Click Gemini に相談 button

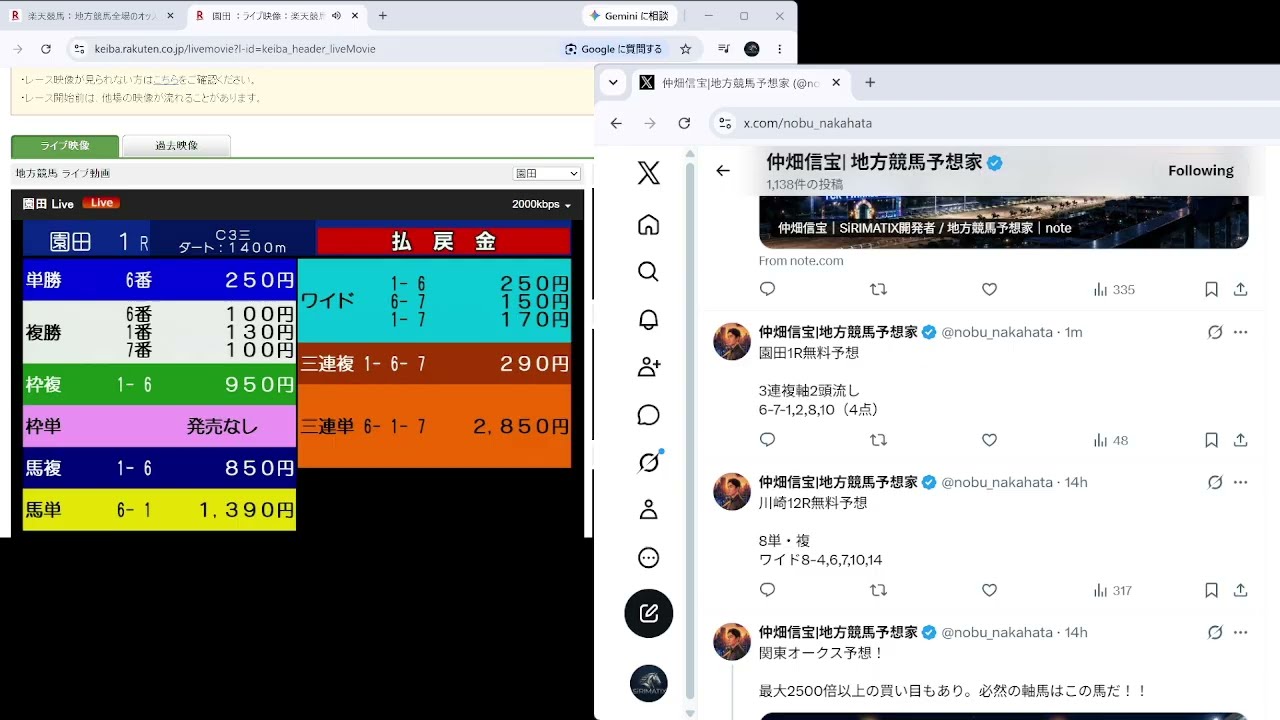pyautogui.click(x=629, y=16)
